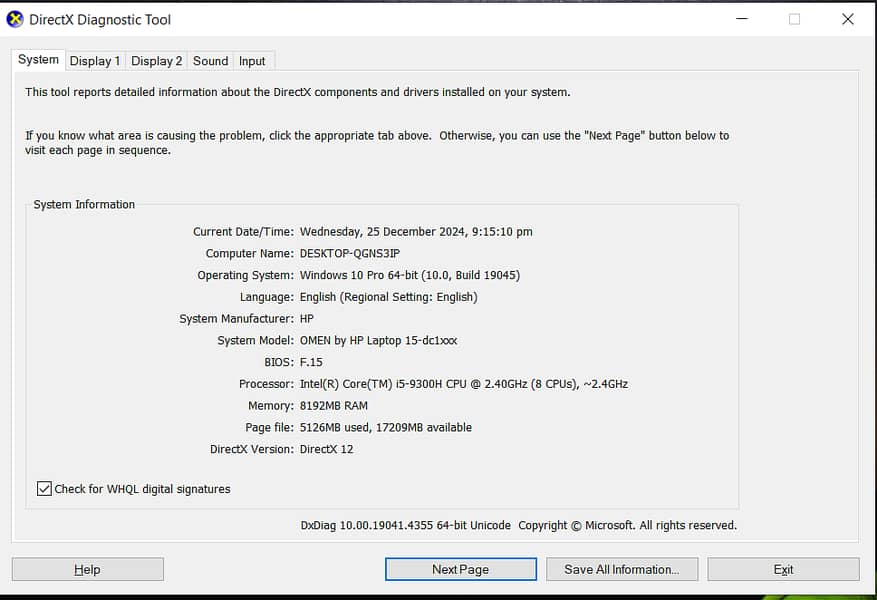
Task: Open the Display 2 tab
Action: pos(156,61)
